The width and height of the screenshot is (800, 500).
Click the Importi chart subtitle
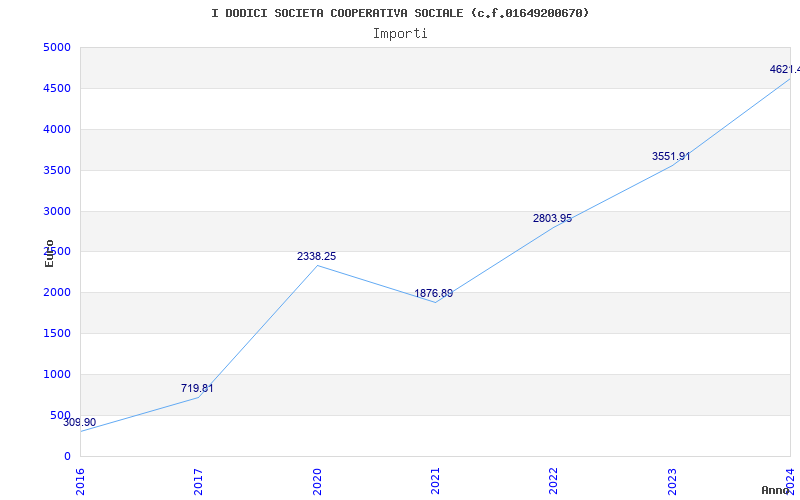(x=400, y=33)
